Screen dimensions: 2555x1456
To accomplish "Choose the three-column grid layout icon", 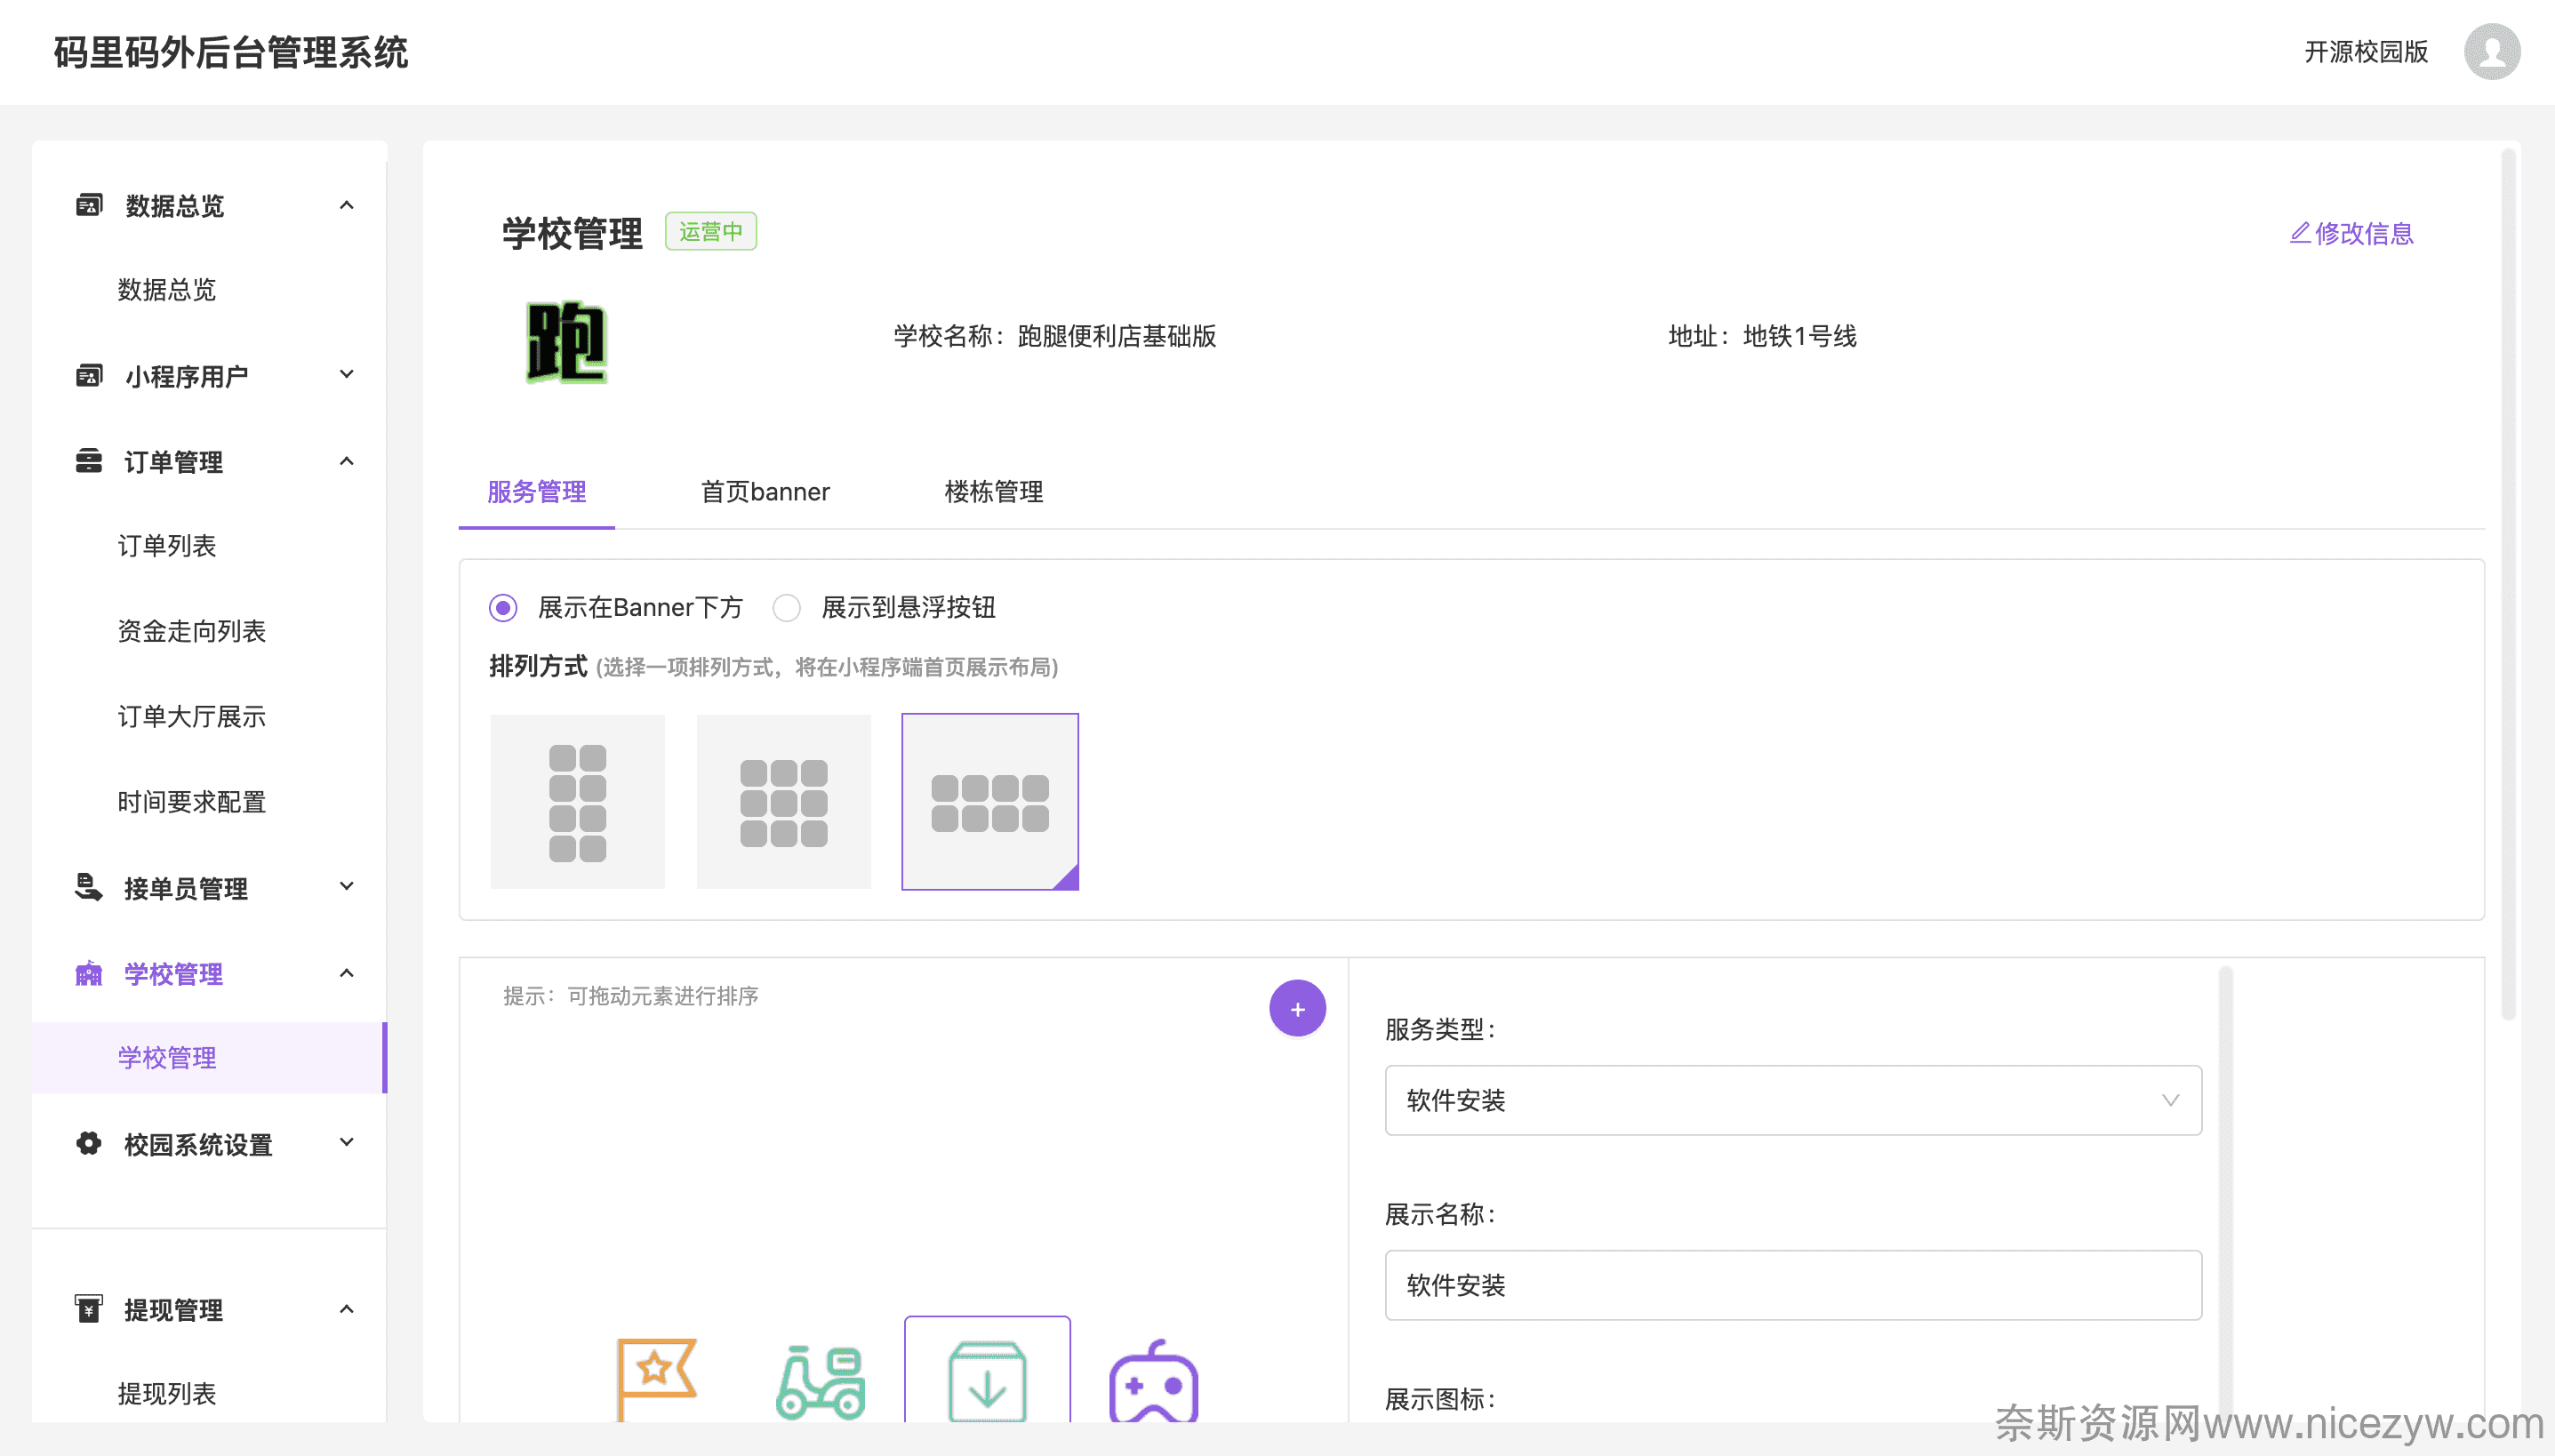I will (783, 802).
